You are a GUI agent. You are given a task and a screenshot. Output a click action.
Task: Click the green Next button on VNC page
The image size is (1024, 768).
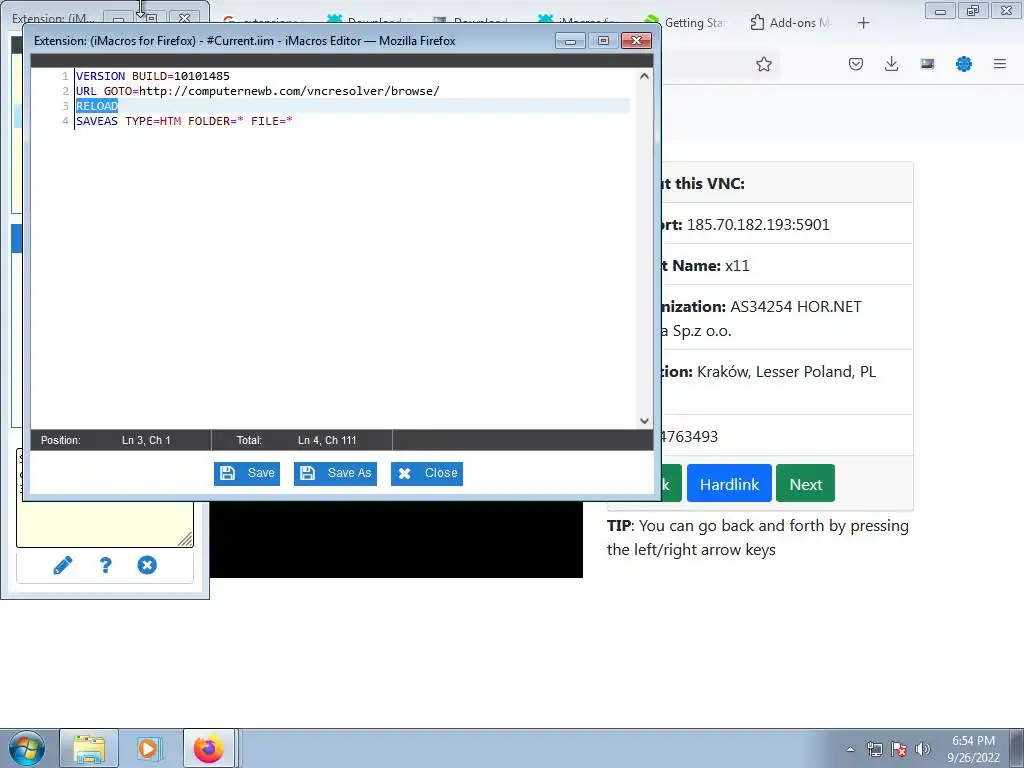coord(805,484)
